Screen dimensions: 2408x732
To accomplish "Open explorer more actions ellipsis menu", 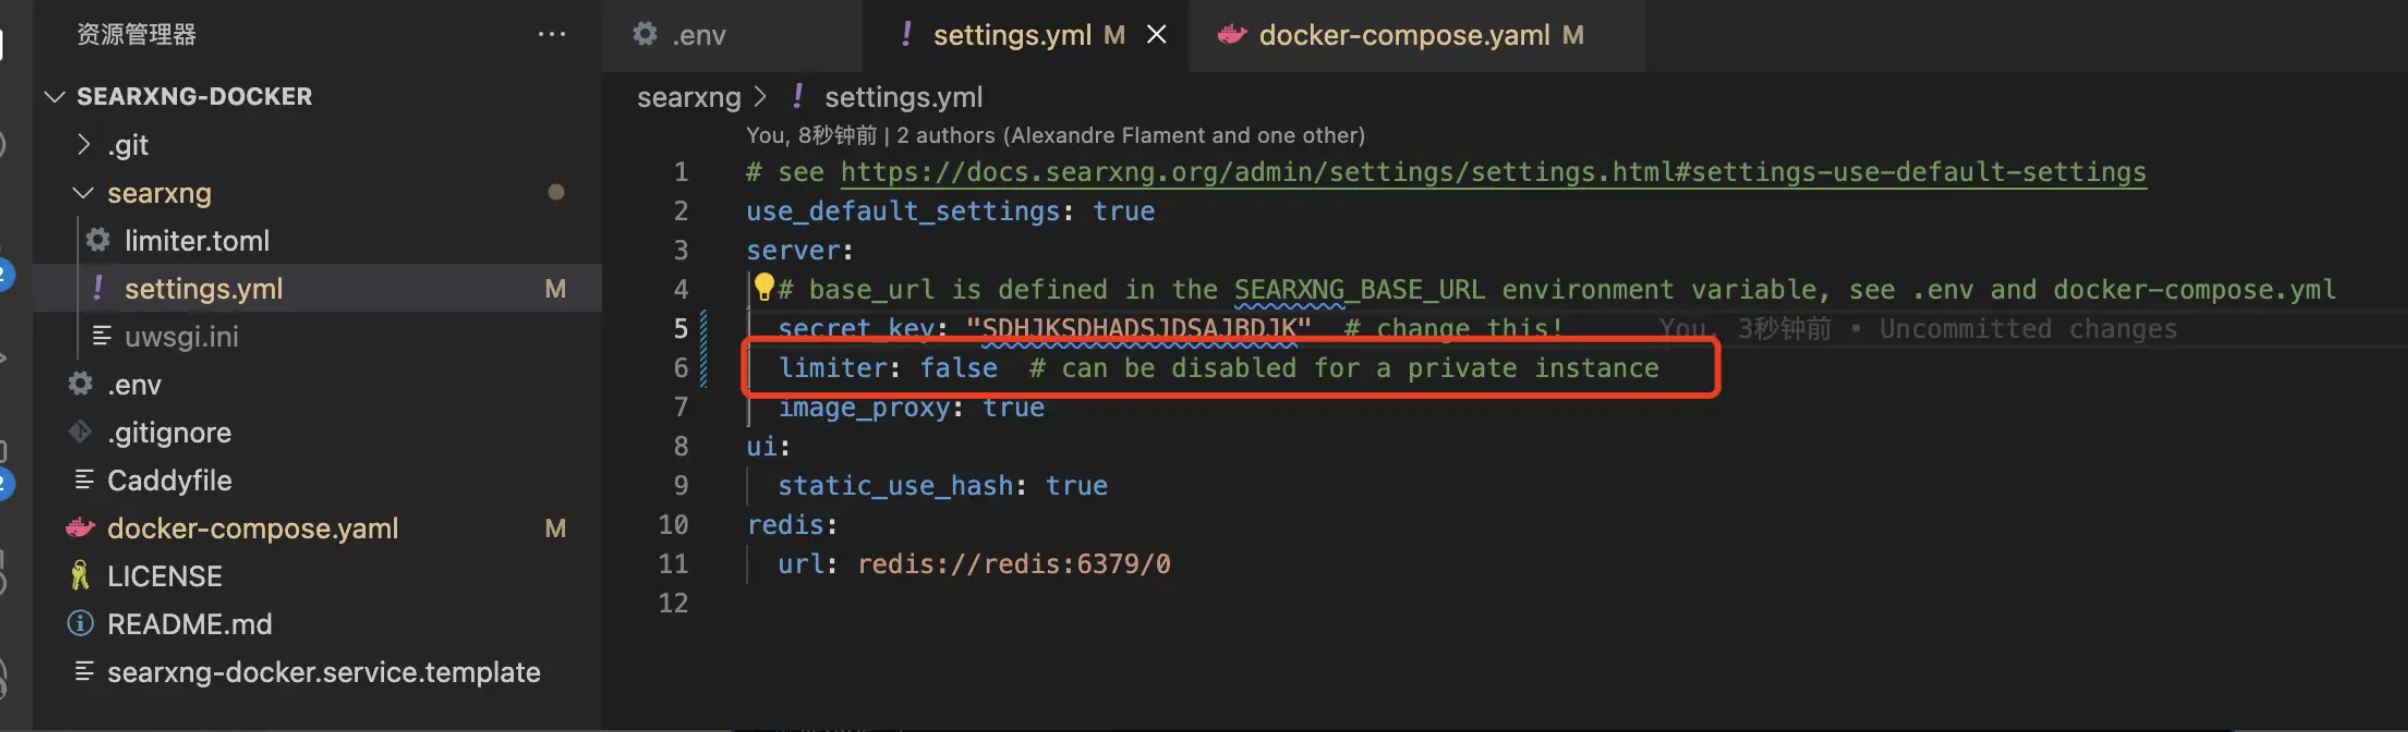I will click(x=551, y=34).
